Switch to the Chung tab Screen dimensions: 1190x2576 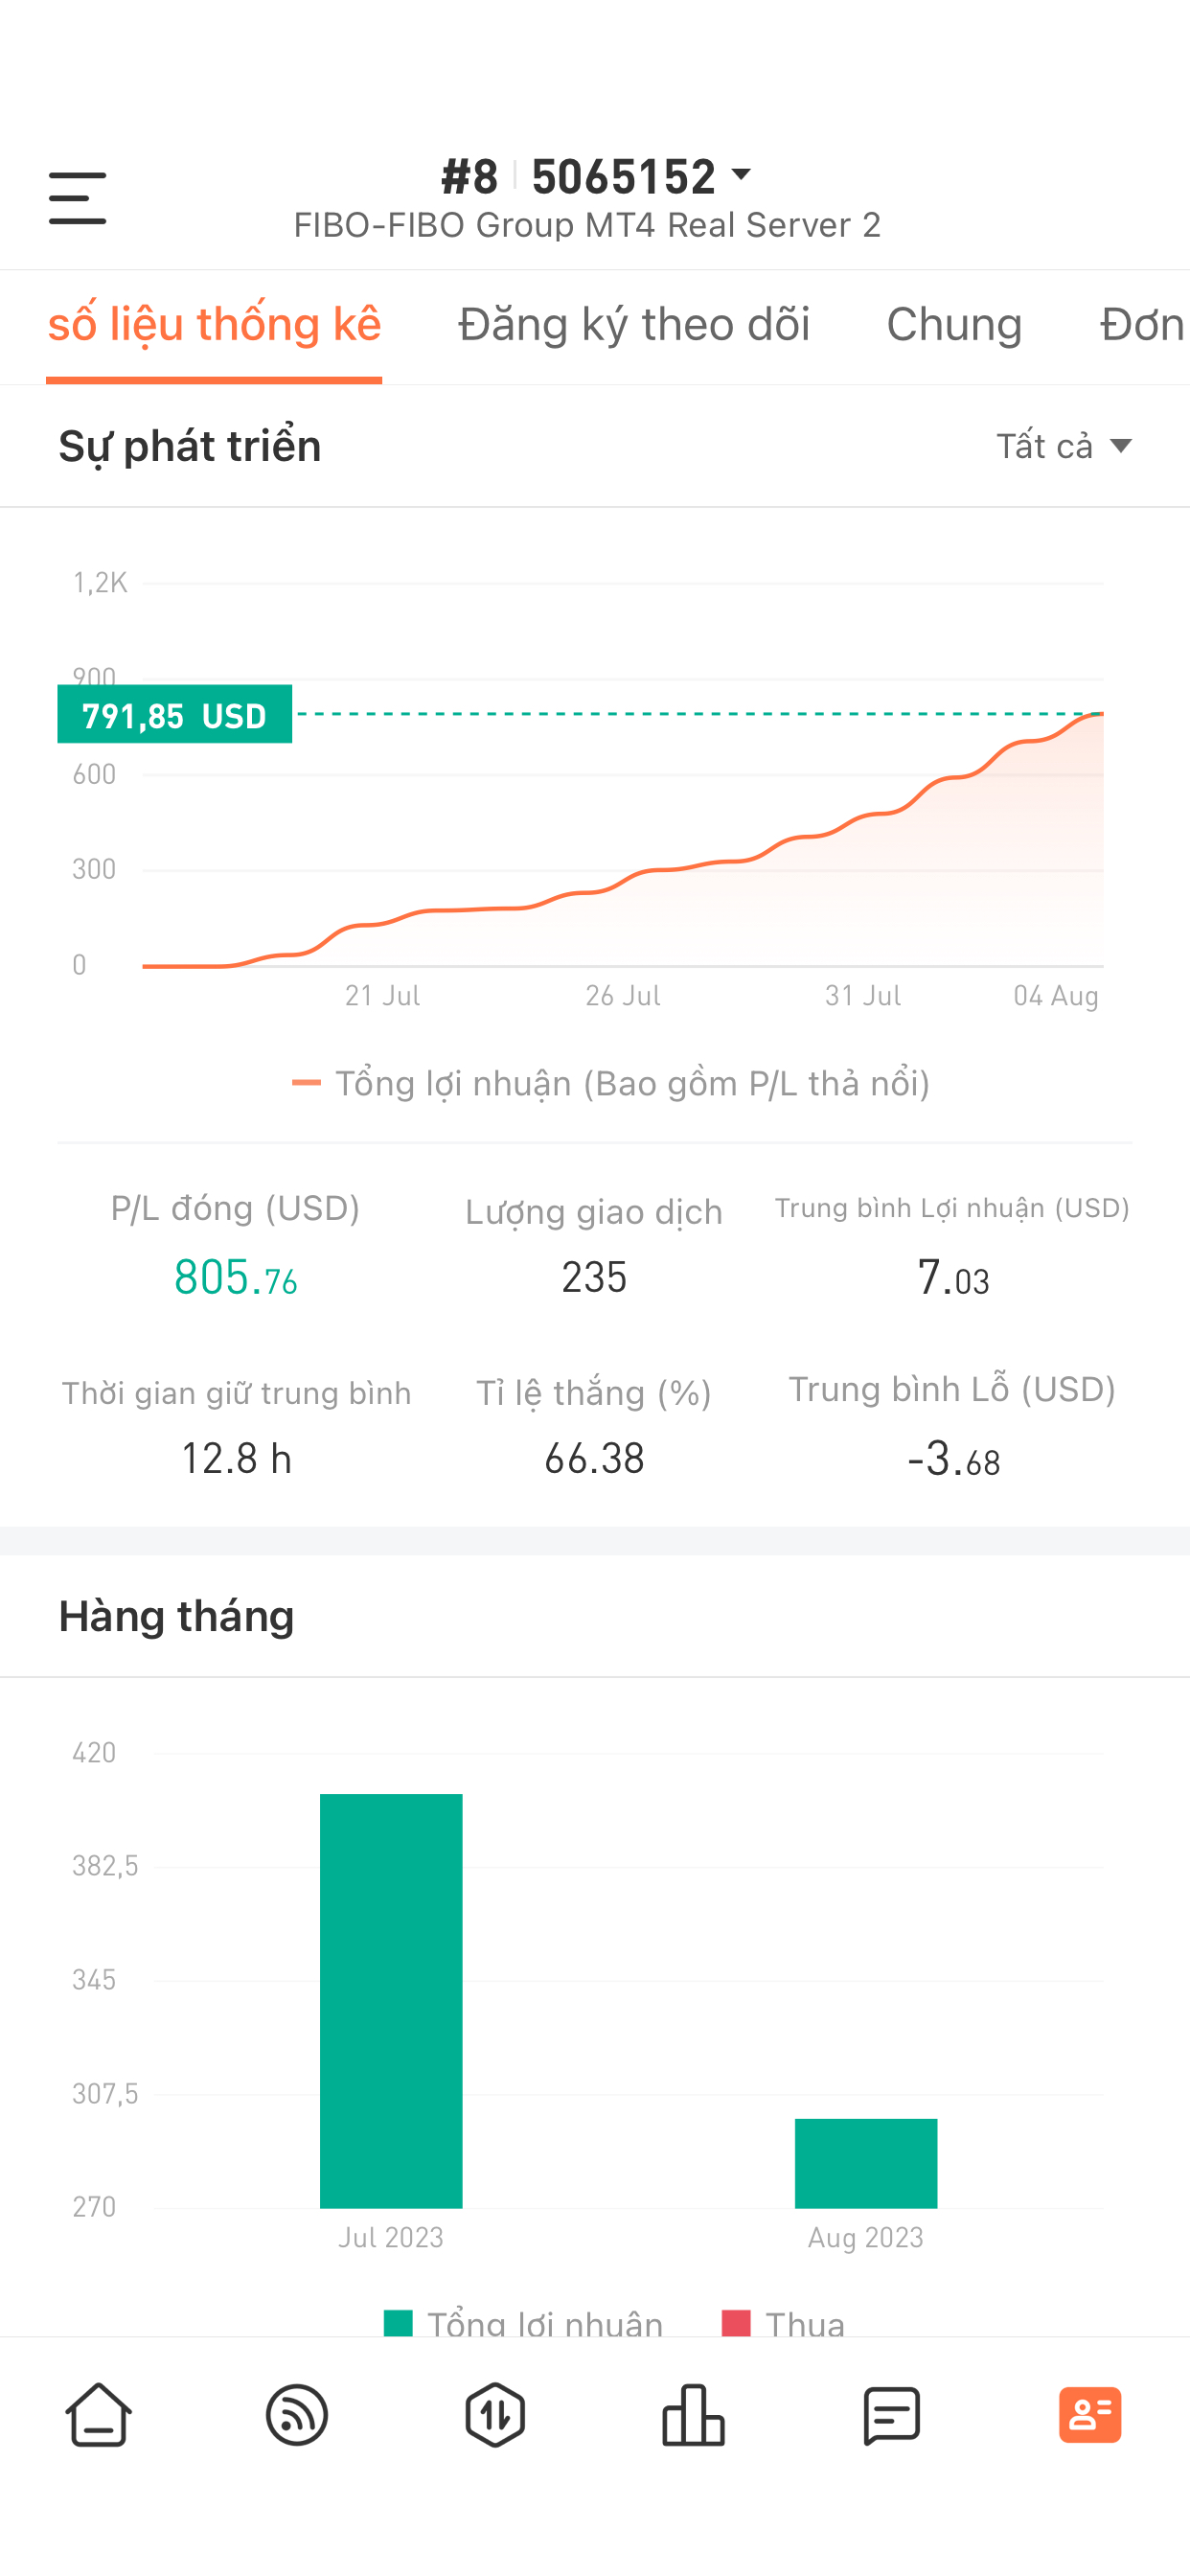(954, 325)
